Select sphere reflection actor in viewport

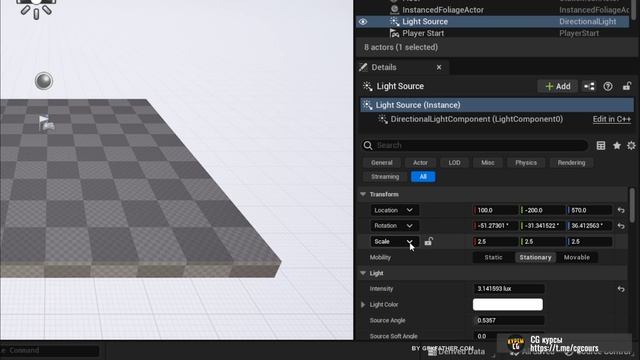(x=44, y=81)
